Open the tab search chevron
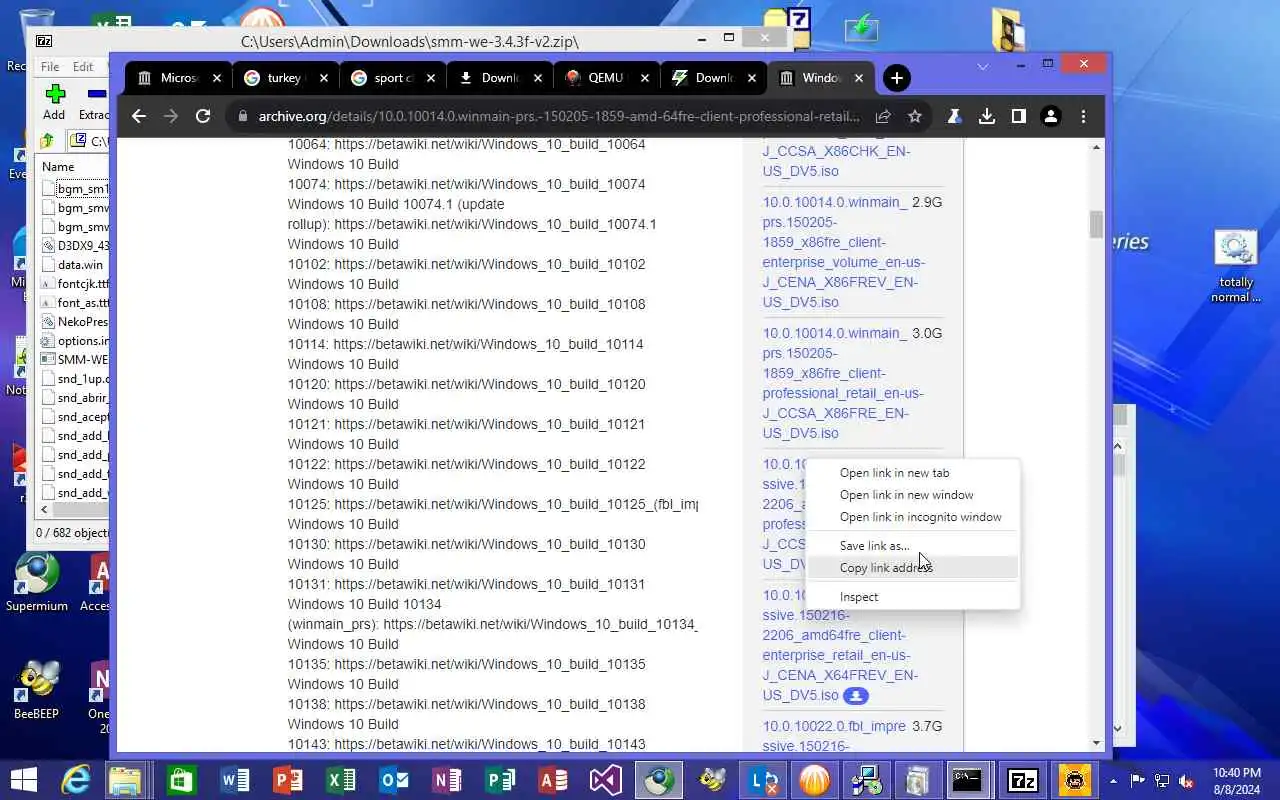The image size is (1280, 800). [x=982, y=66]
